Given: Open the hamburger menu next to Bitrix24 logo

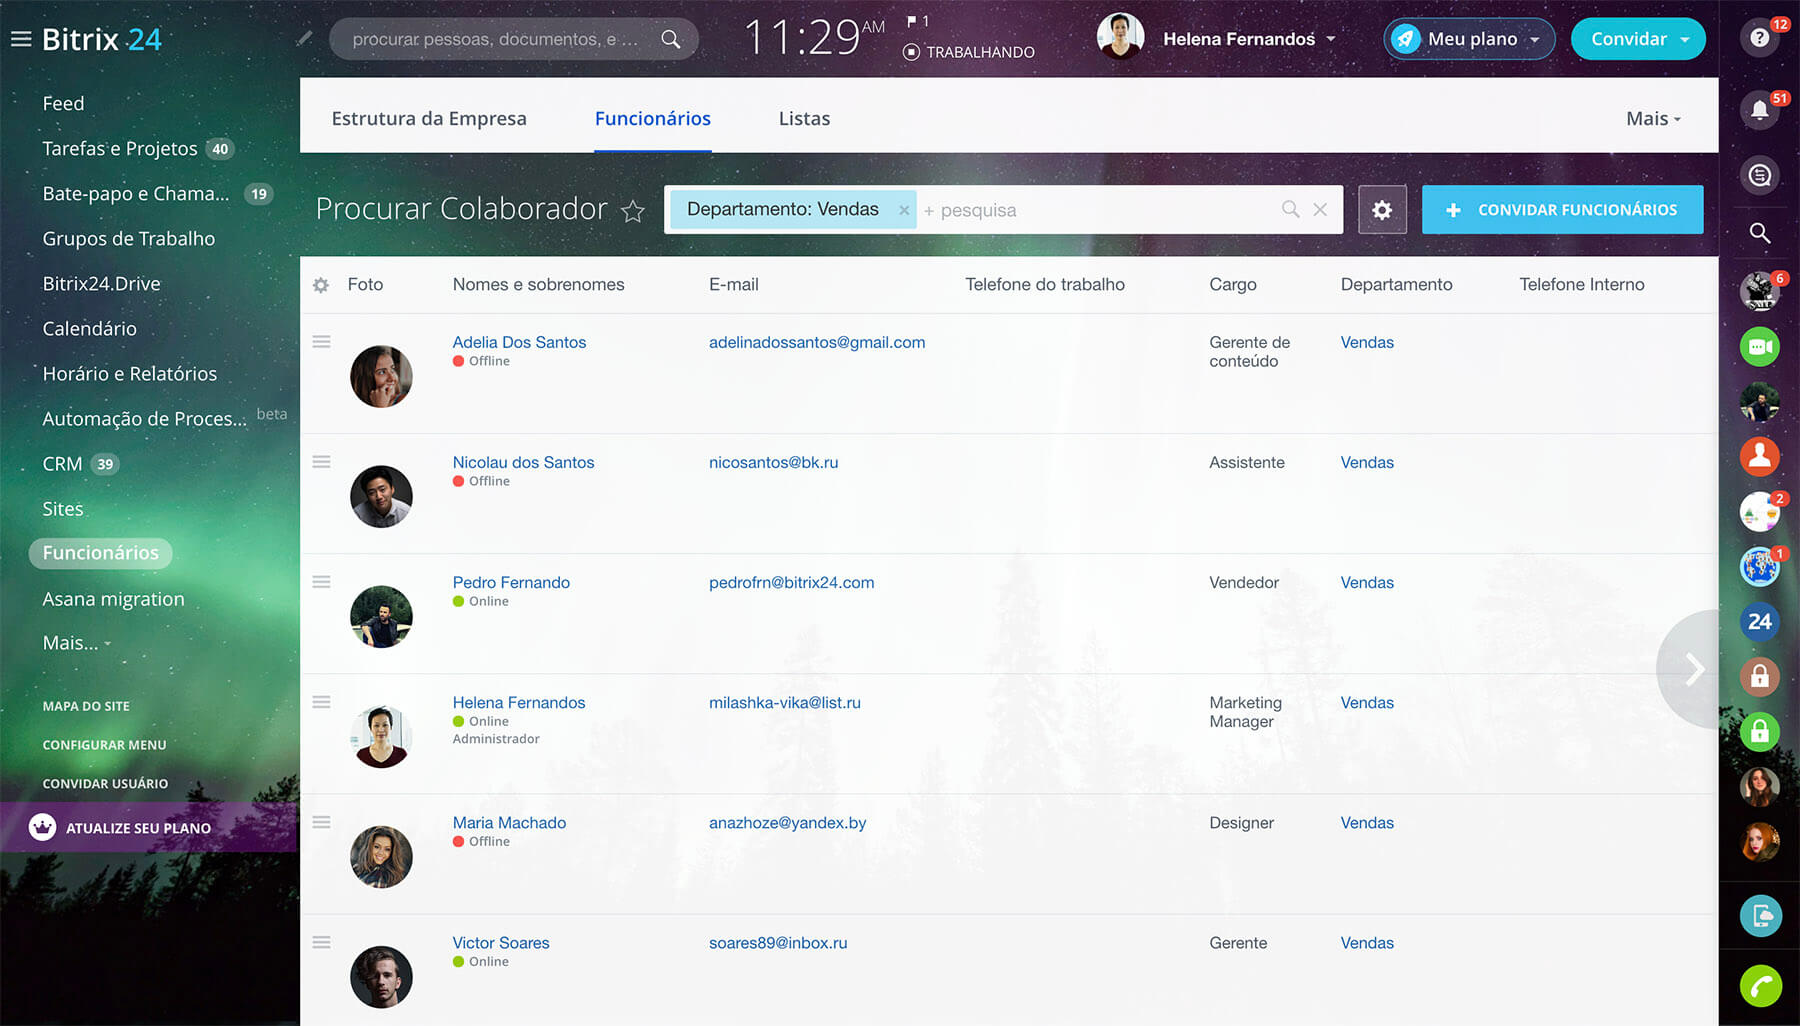Looking at the screenshot, I should tap(21, 39).
